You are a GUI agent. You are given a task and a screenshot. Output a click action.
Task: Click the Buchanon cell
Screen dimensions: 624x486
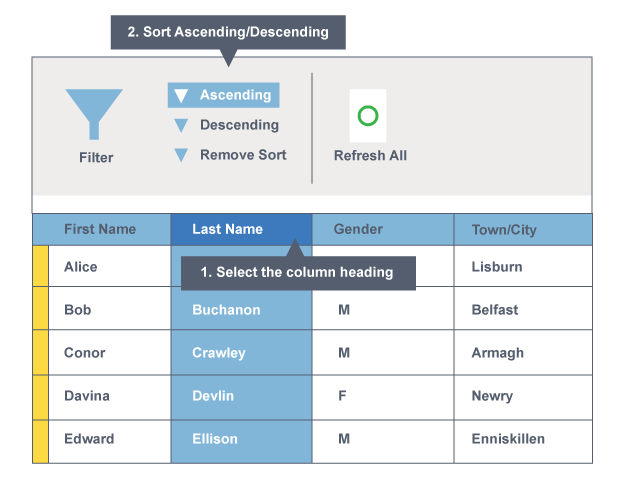[226, 310]
